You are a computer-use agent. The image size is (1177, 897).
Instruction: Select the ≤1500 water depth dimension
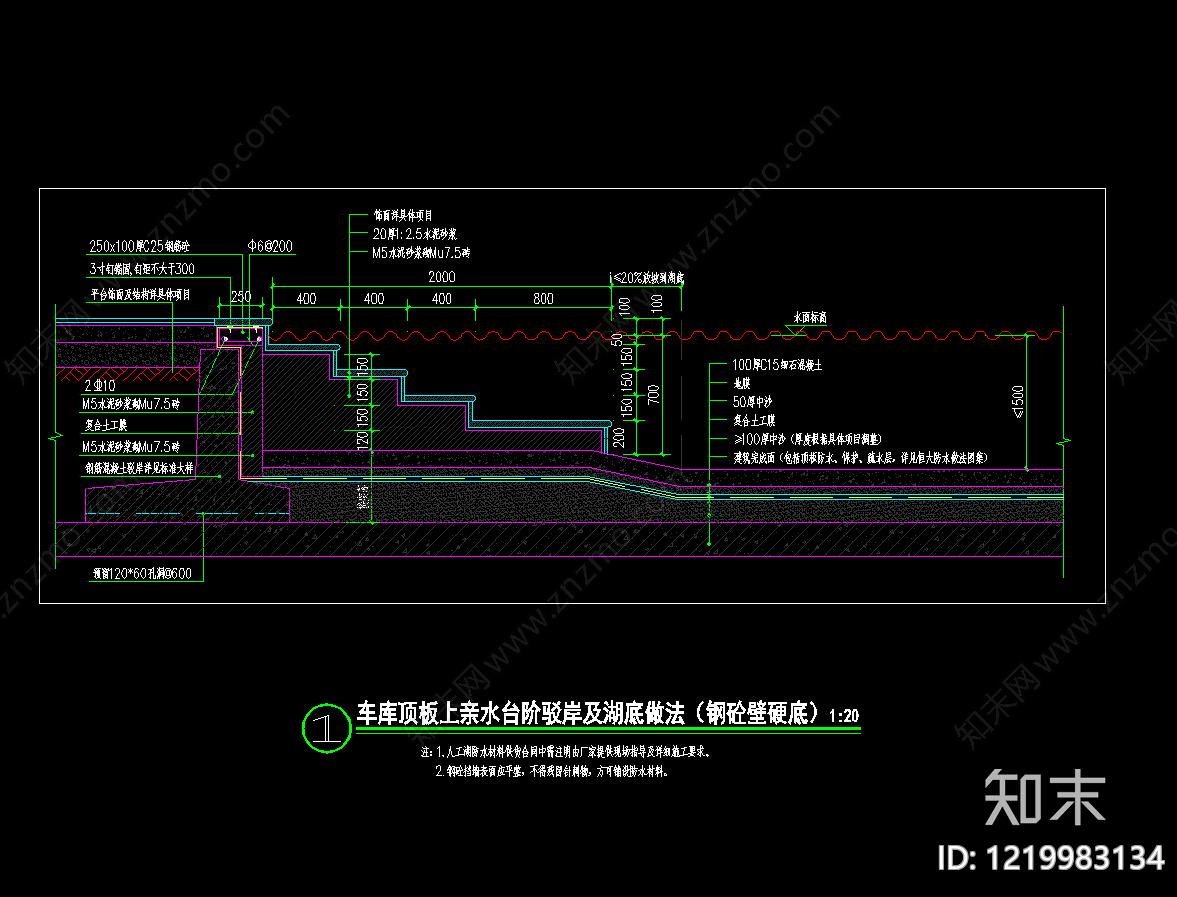[x=1018, y=402]
